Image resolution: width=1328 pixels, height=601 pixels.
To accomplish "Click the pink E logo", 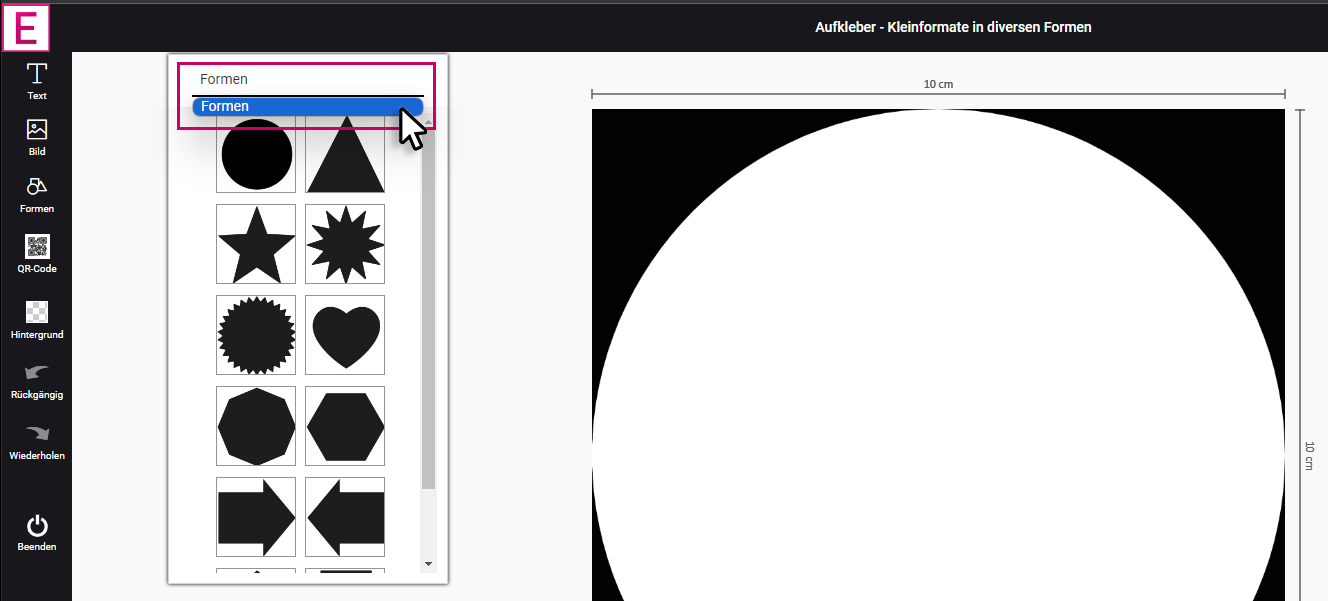I will (x=25, y=26).
